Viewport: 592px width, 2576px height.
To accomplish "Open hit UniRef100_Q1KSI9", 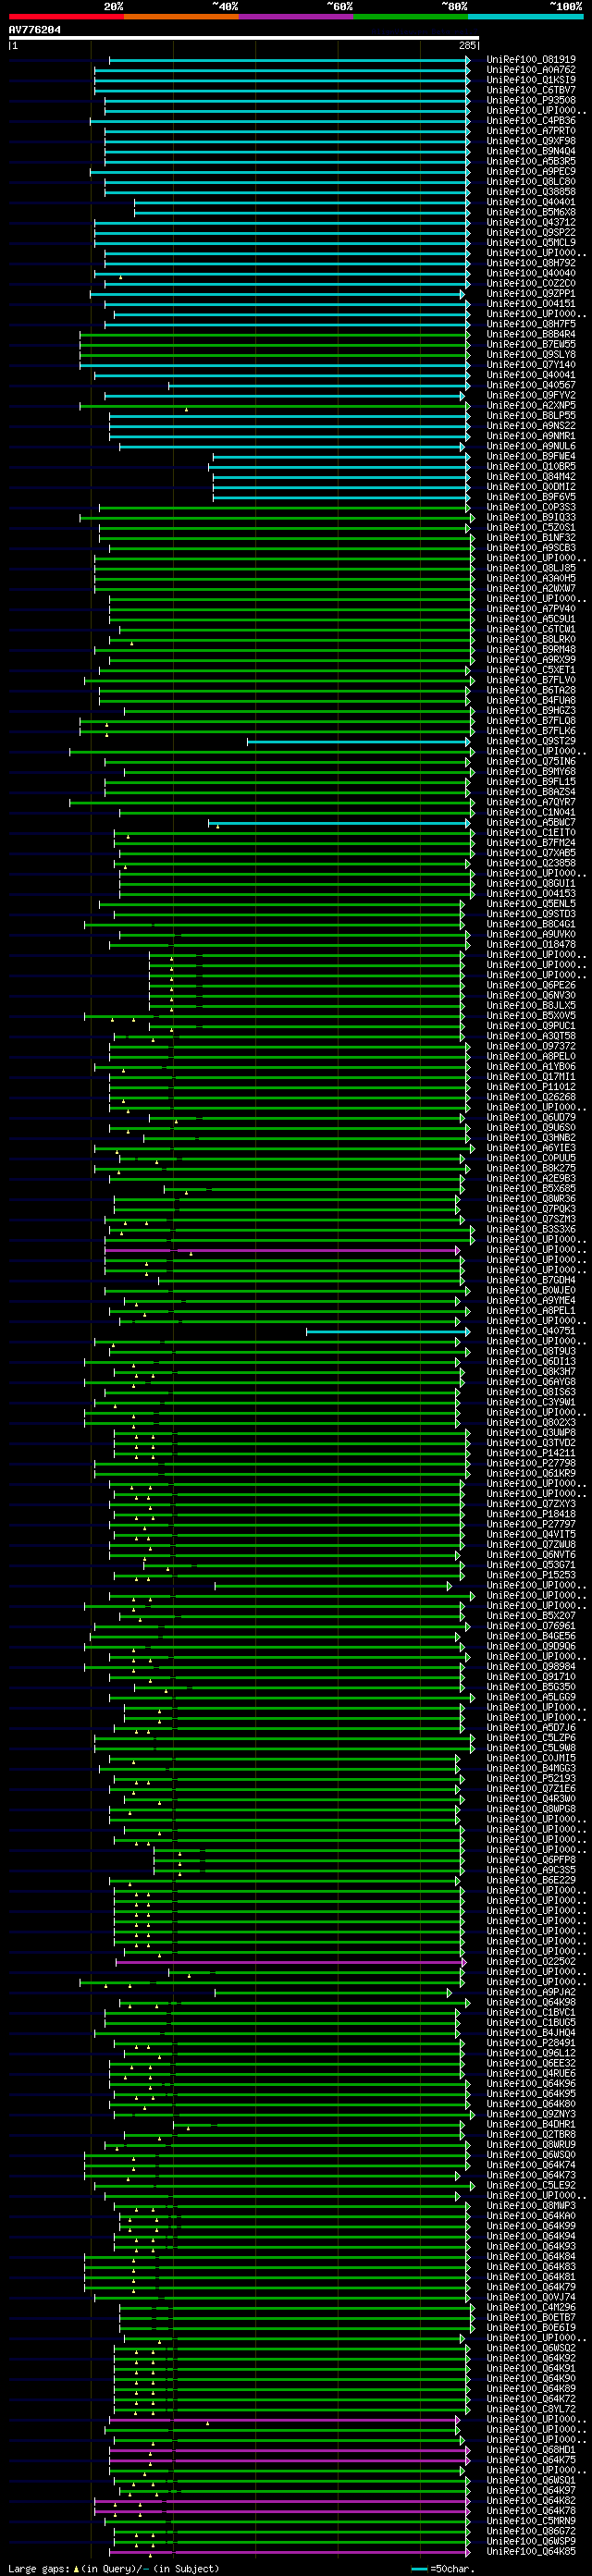I will tap(531, 80).
